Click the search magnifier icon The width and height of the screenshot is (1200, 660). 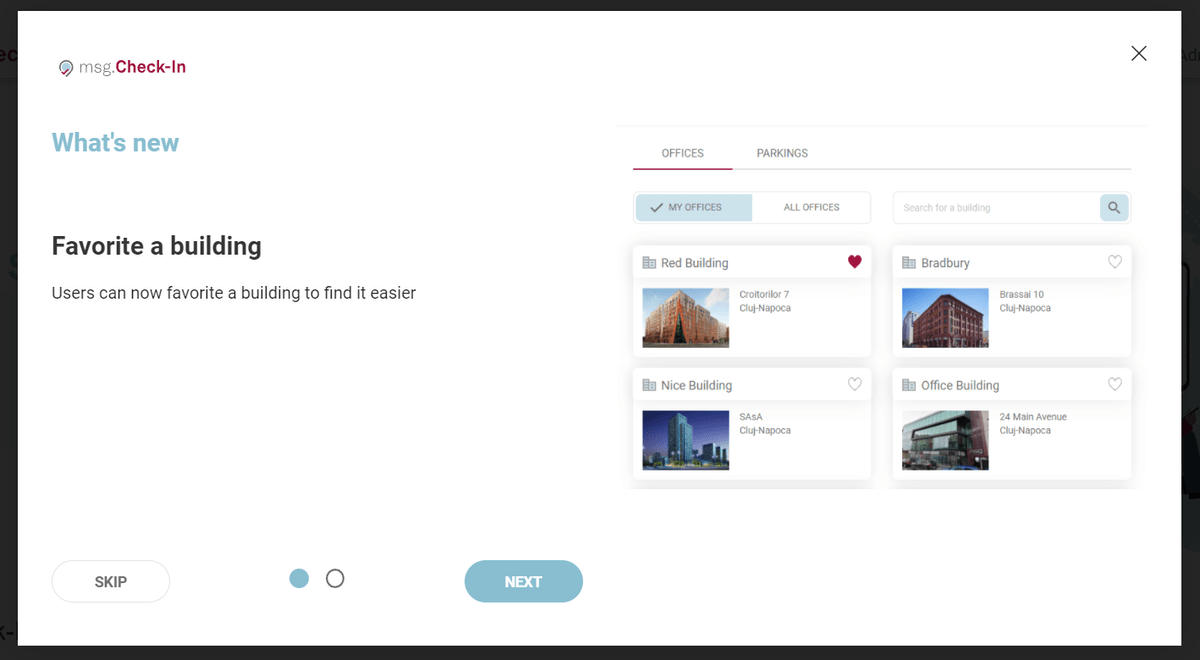click(1114, 208)
